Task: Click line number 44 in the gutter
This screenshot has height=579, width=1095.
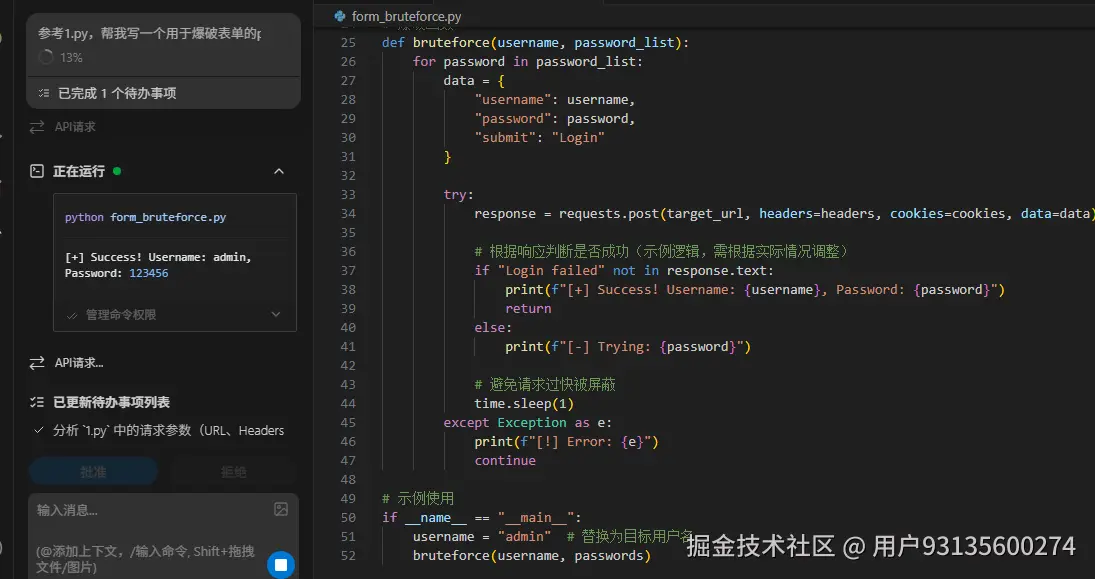Action: (x=348, y=403)
